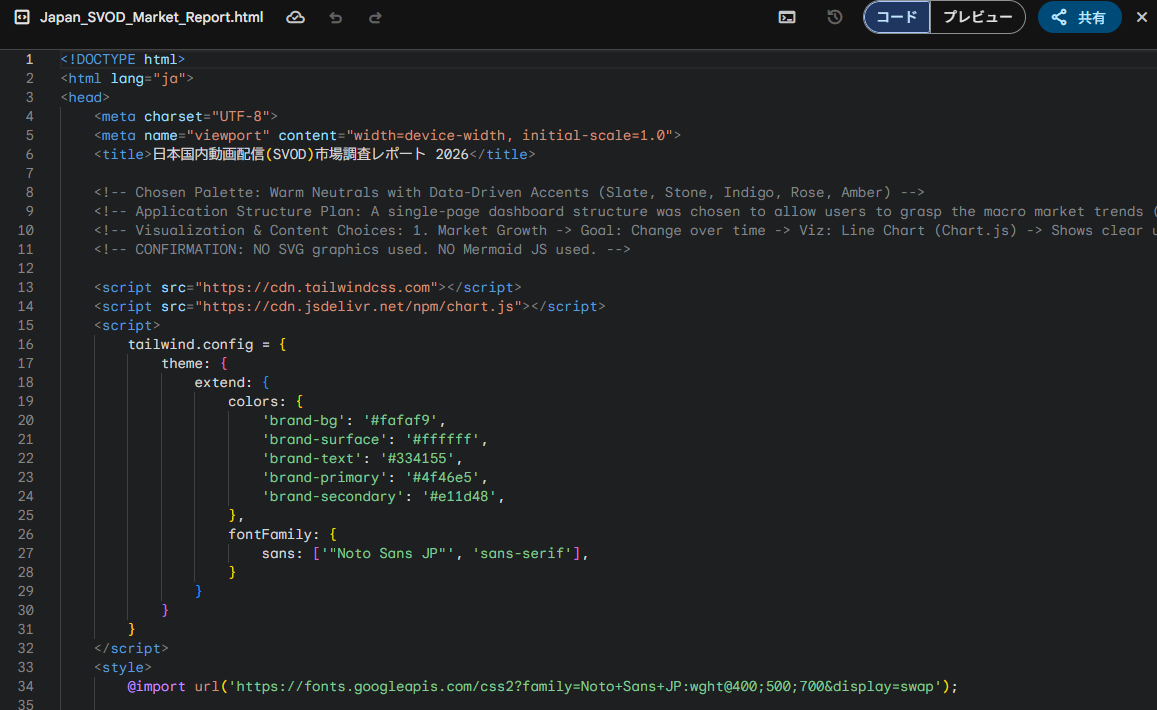This screenshot has width=1157, height=710.
Task: Open version history clock icon
Action: pos(835,18)
